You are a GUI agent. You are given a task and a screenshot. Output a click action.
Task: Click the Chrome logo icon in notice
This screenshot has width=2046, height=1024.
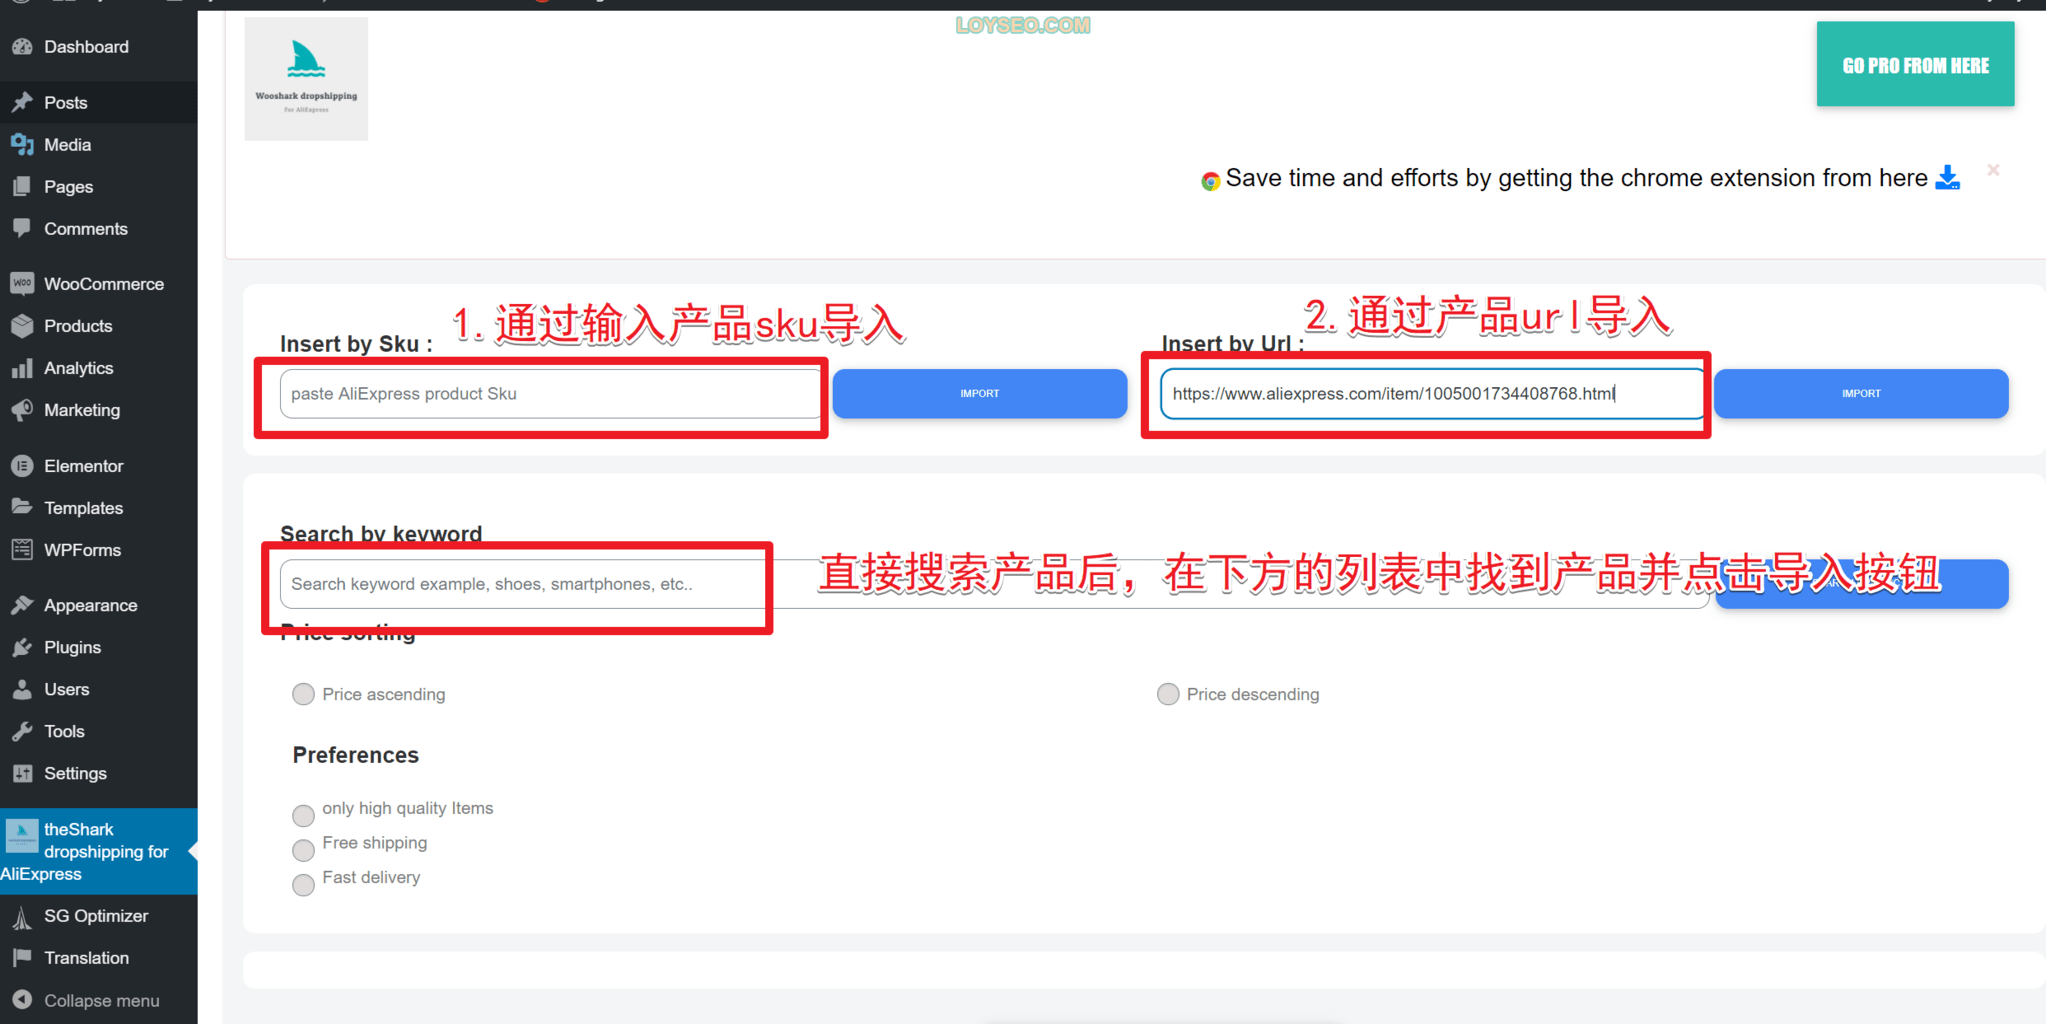1210,181
